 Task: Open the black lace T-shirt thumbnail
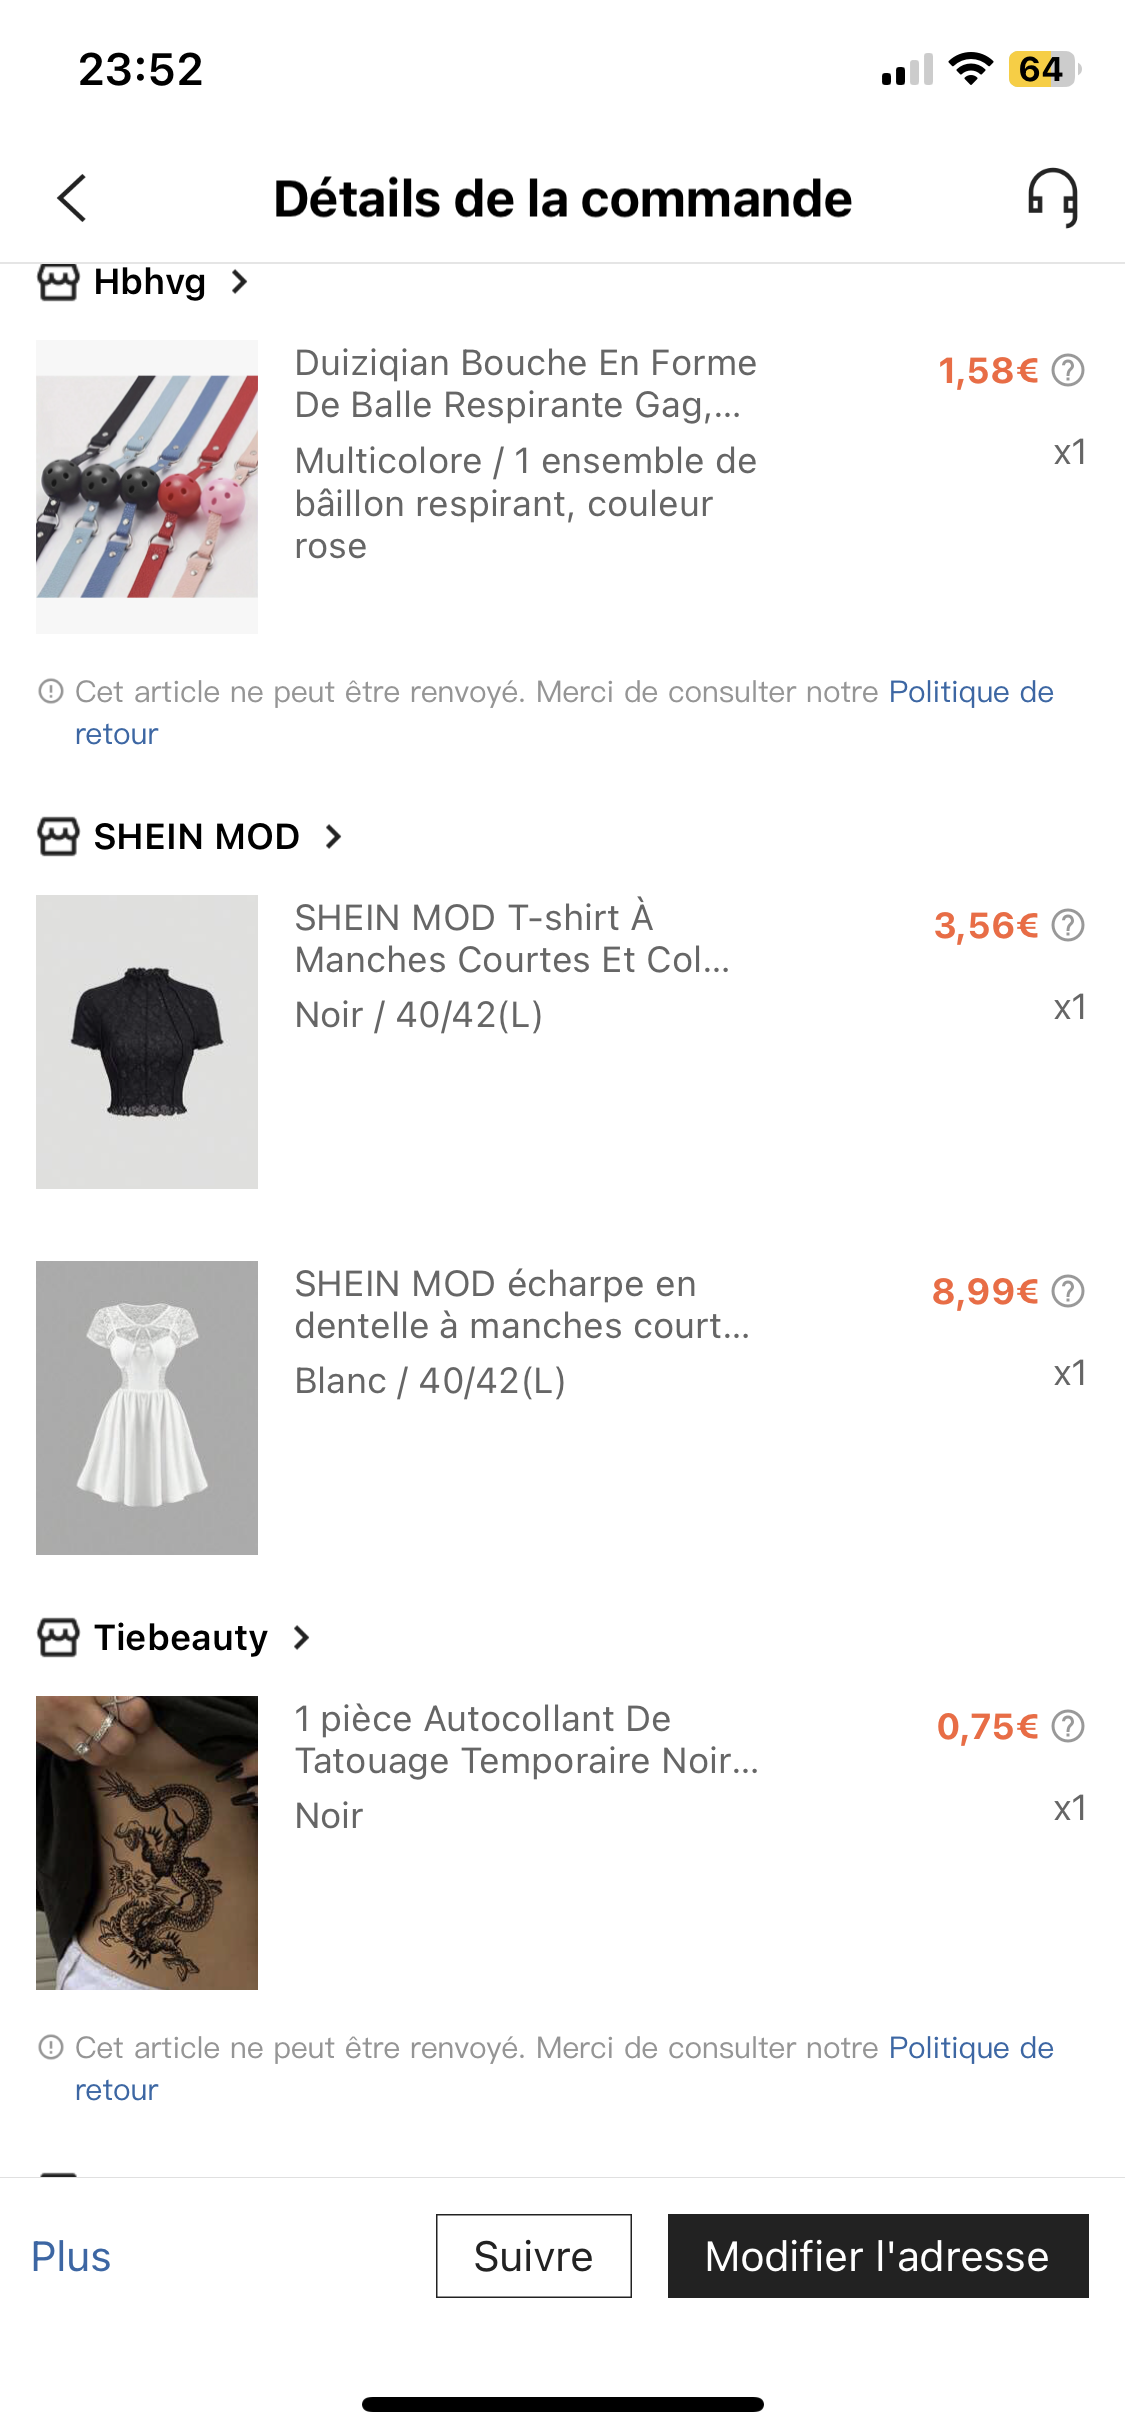click(147, 1042)
